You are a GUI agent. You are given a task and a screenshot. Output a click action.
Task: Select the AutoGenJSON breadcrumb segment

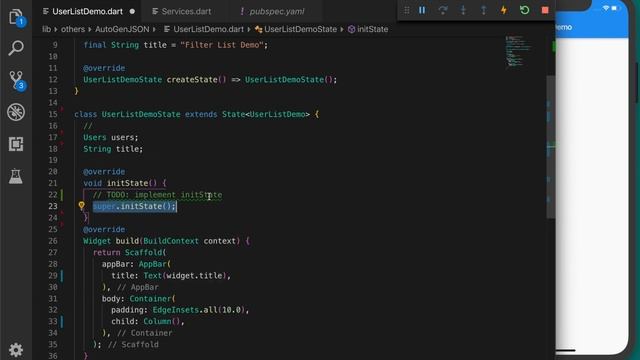coord(122,29)
